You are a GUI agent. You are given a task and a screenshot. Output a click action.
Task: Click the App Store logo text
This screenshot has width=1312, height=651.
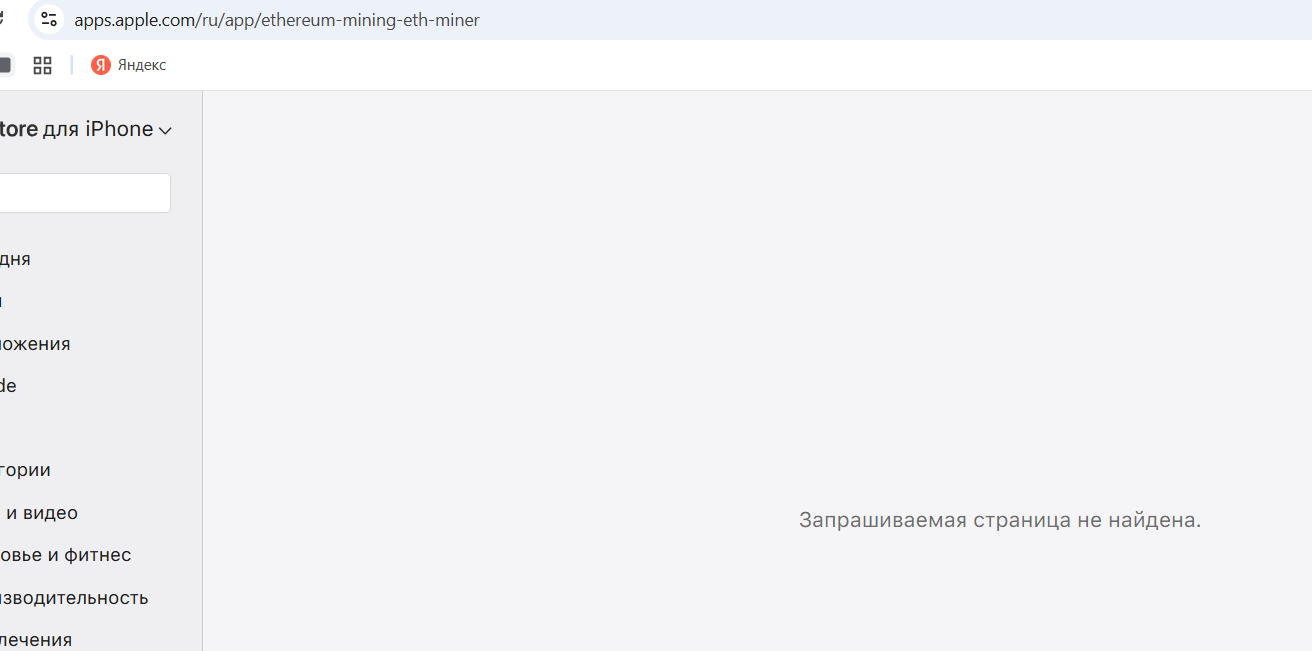point(18,129)
